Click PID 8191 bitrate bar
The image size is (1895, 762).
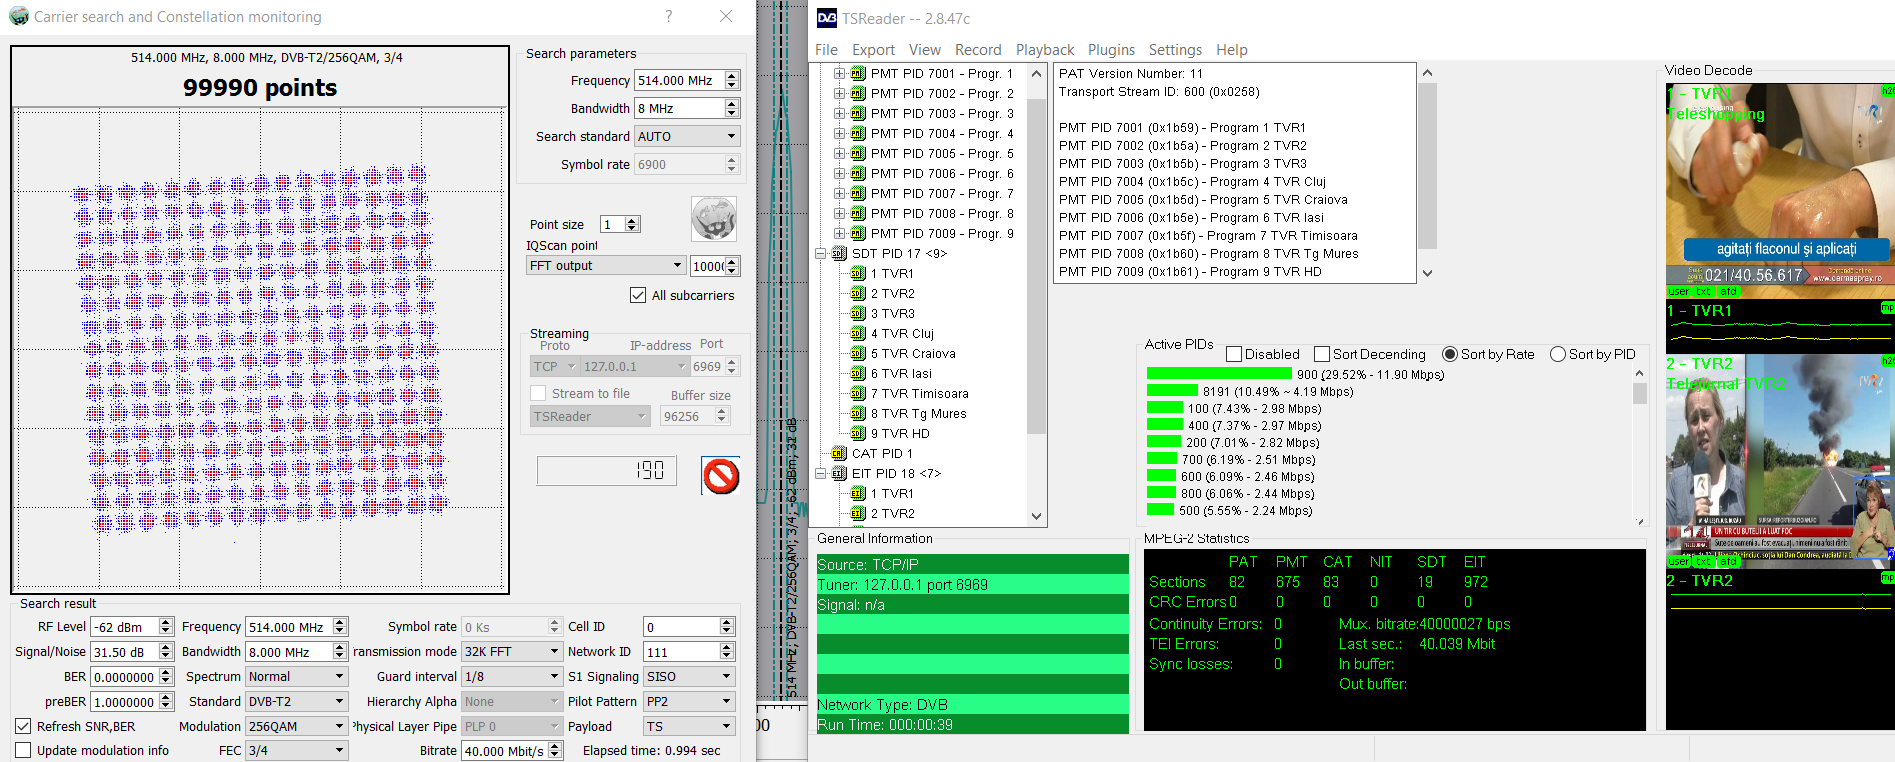coord(1172,391)
